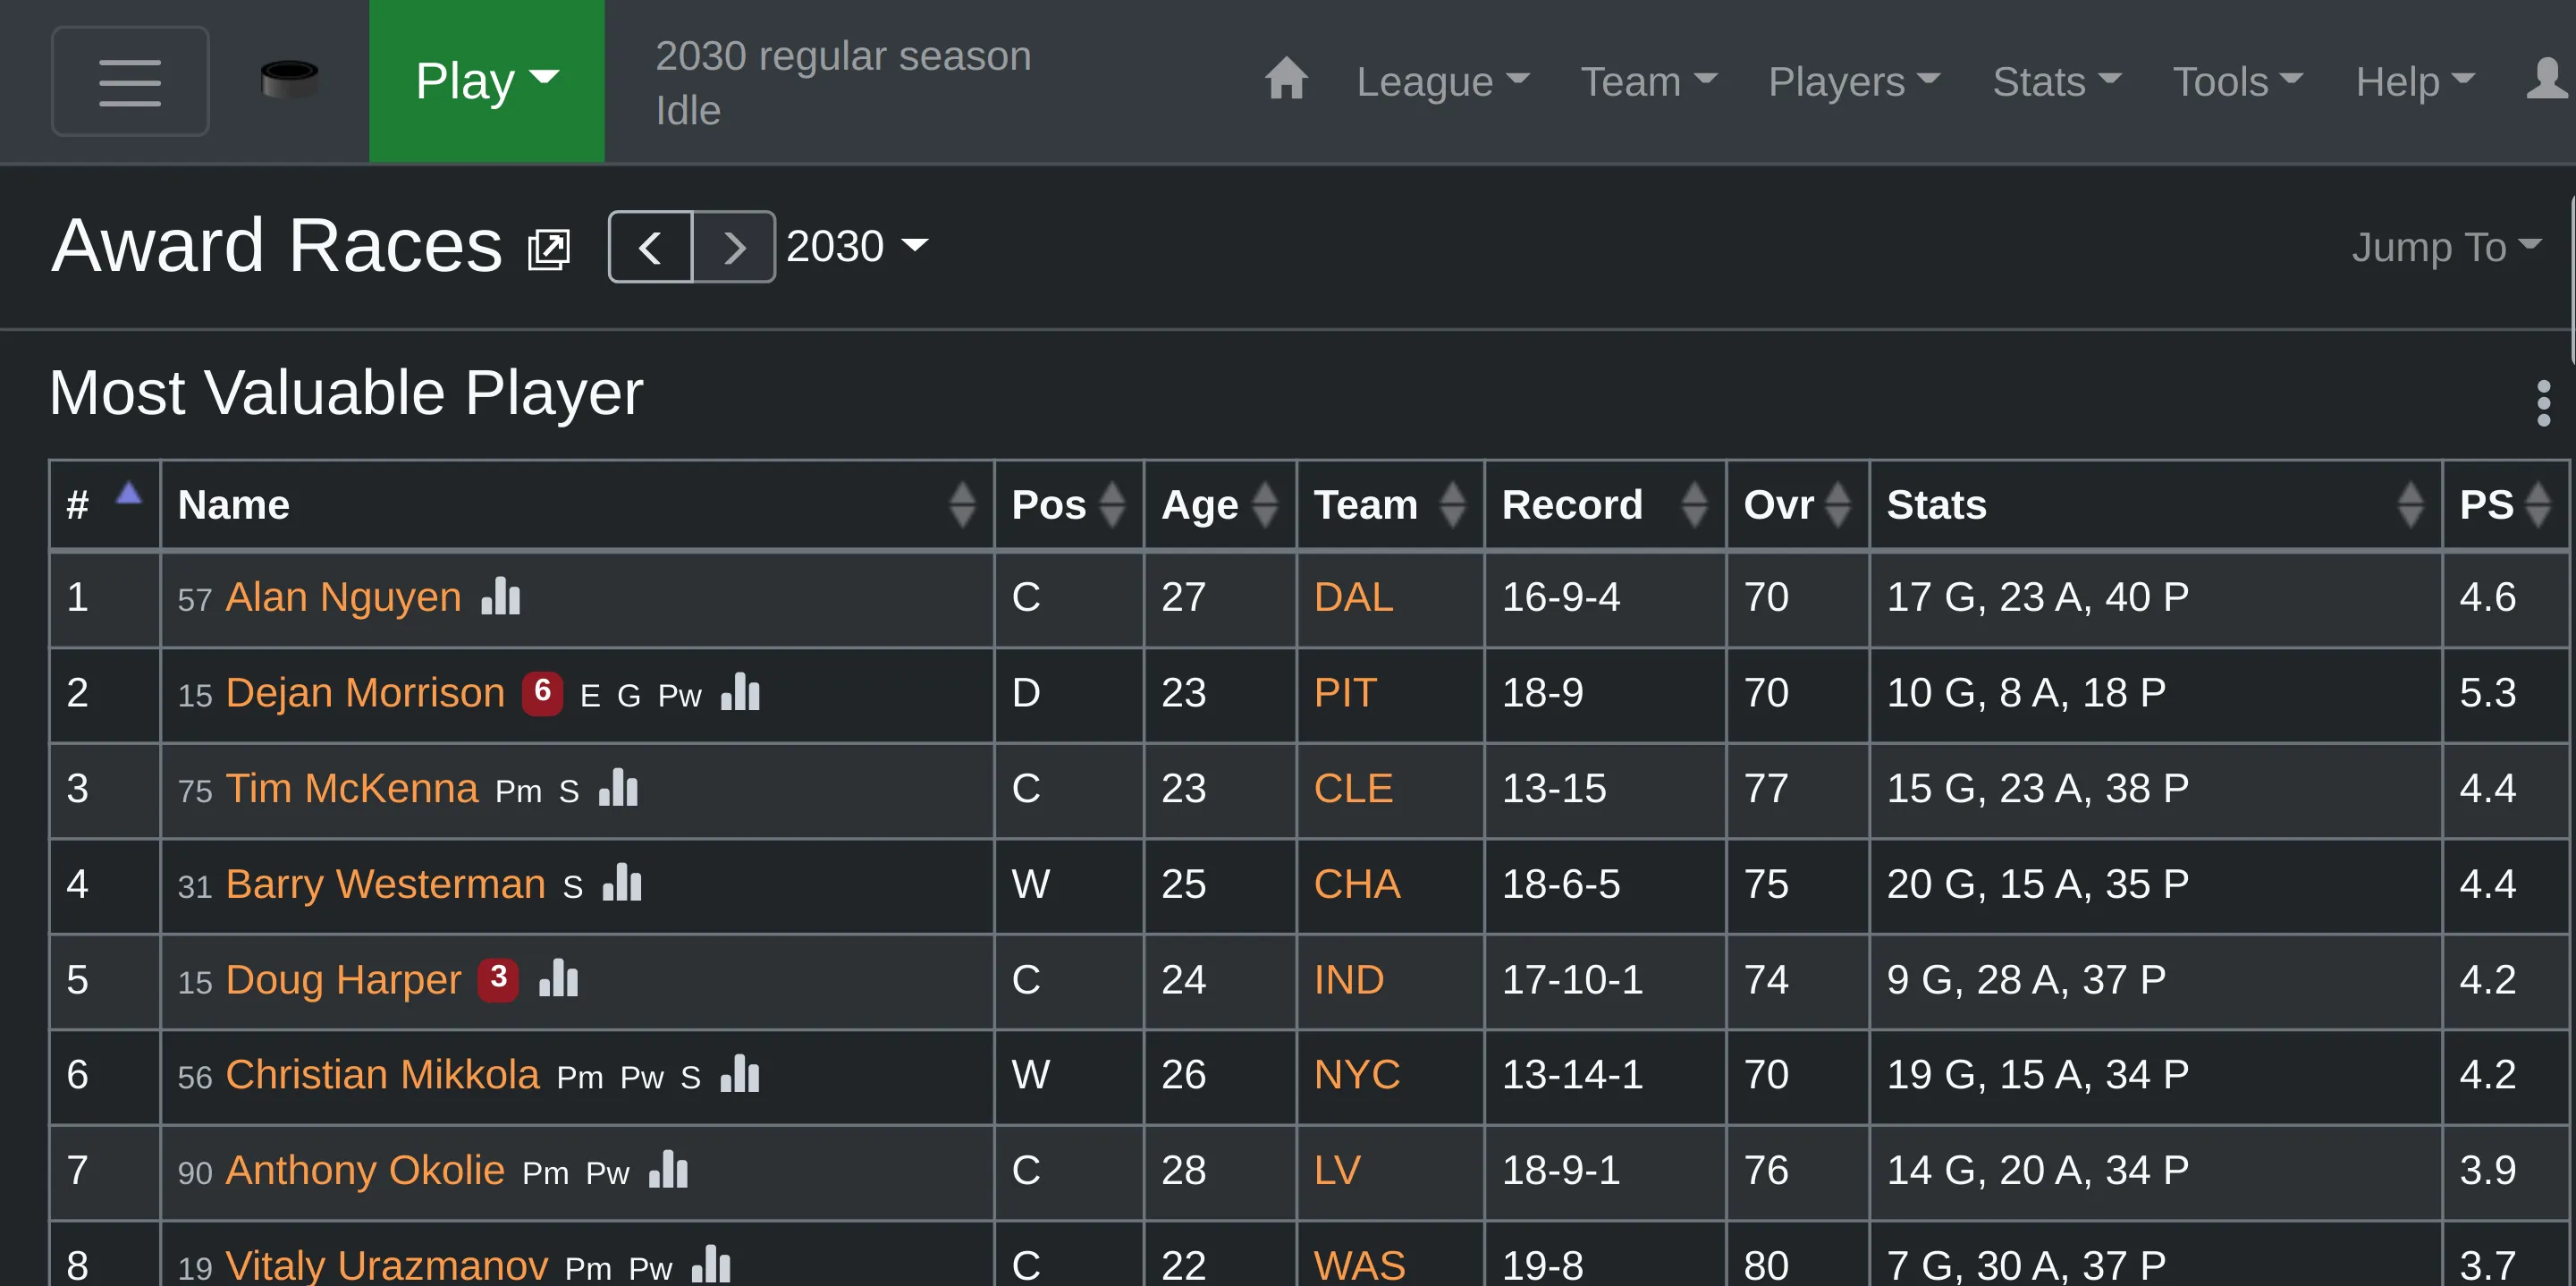Click the hockey puck logo

click(x=289, y=79)
